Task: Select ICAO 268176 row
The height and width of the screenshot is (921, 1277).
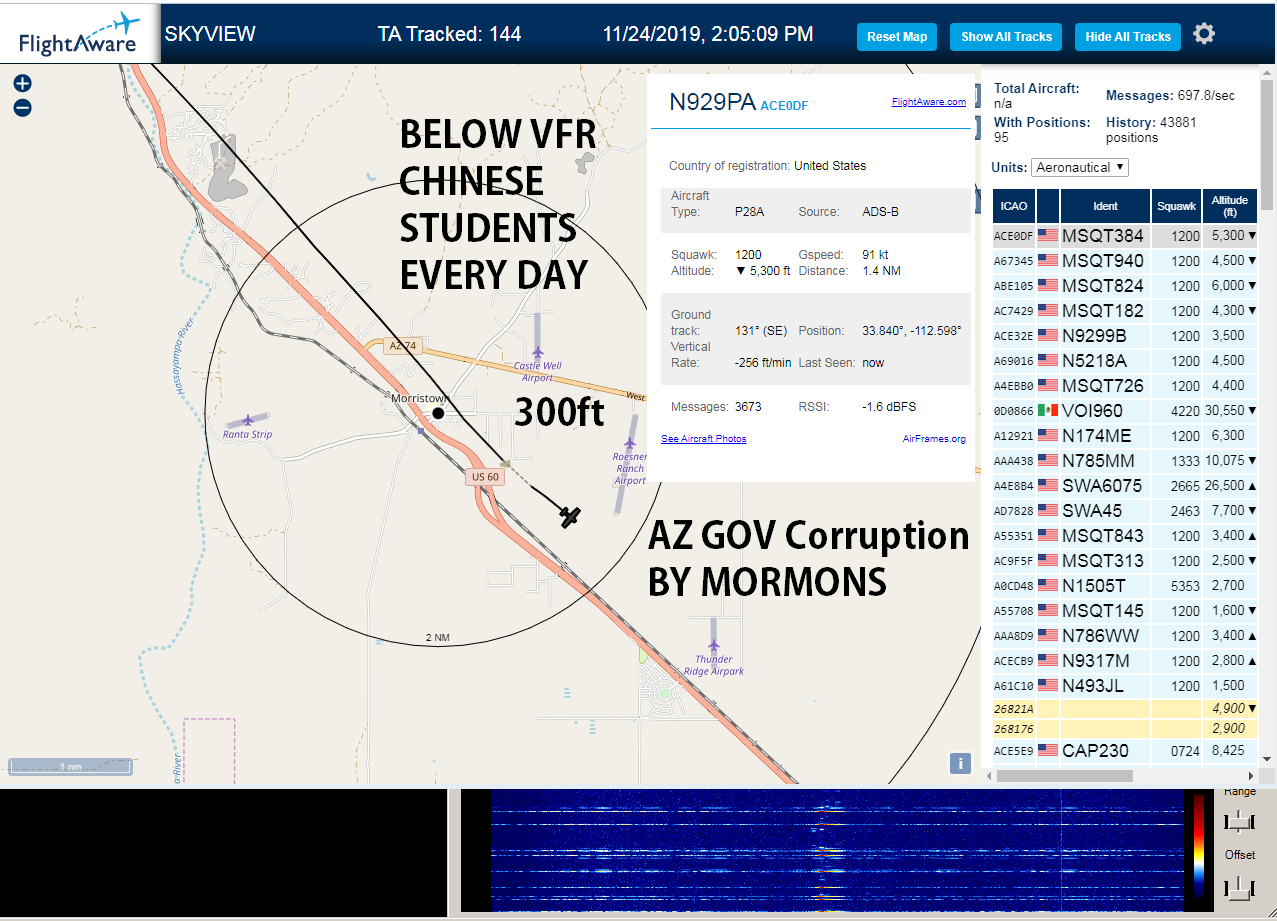Action: point(1125,729)
